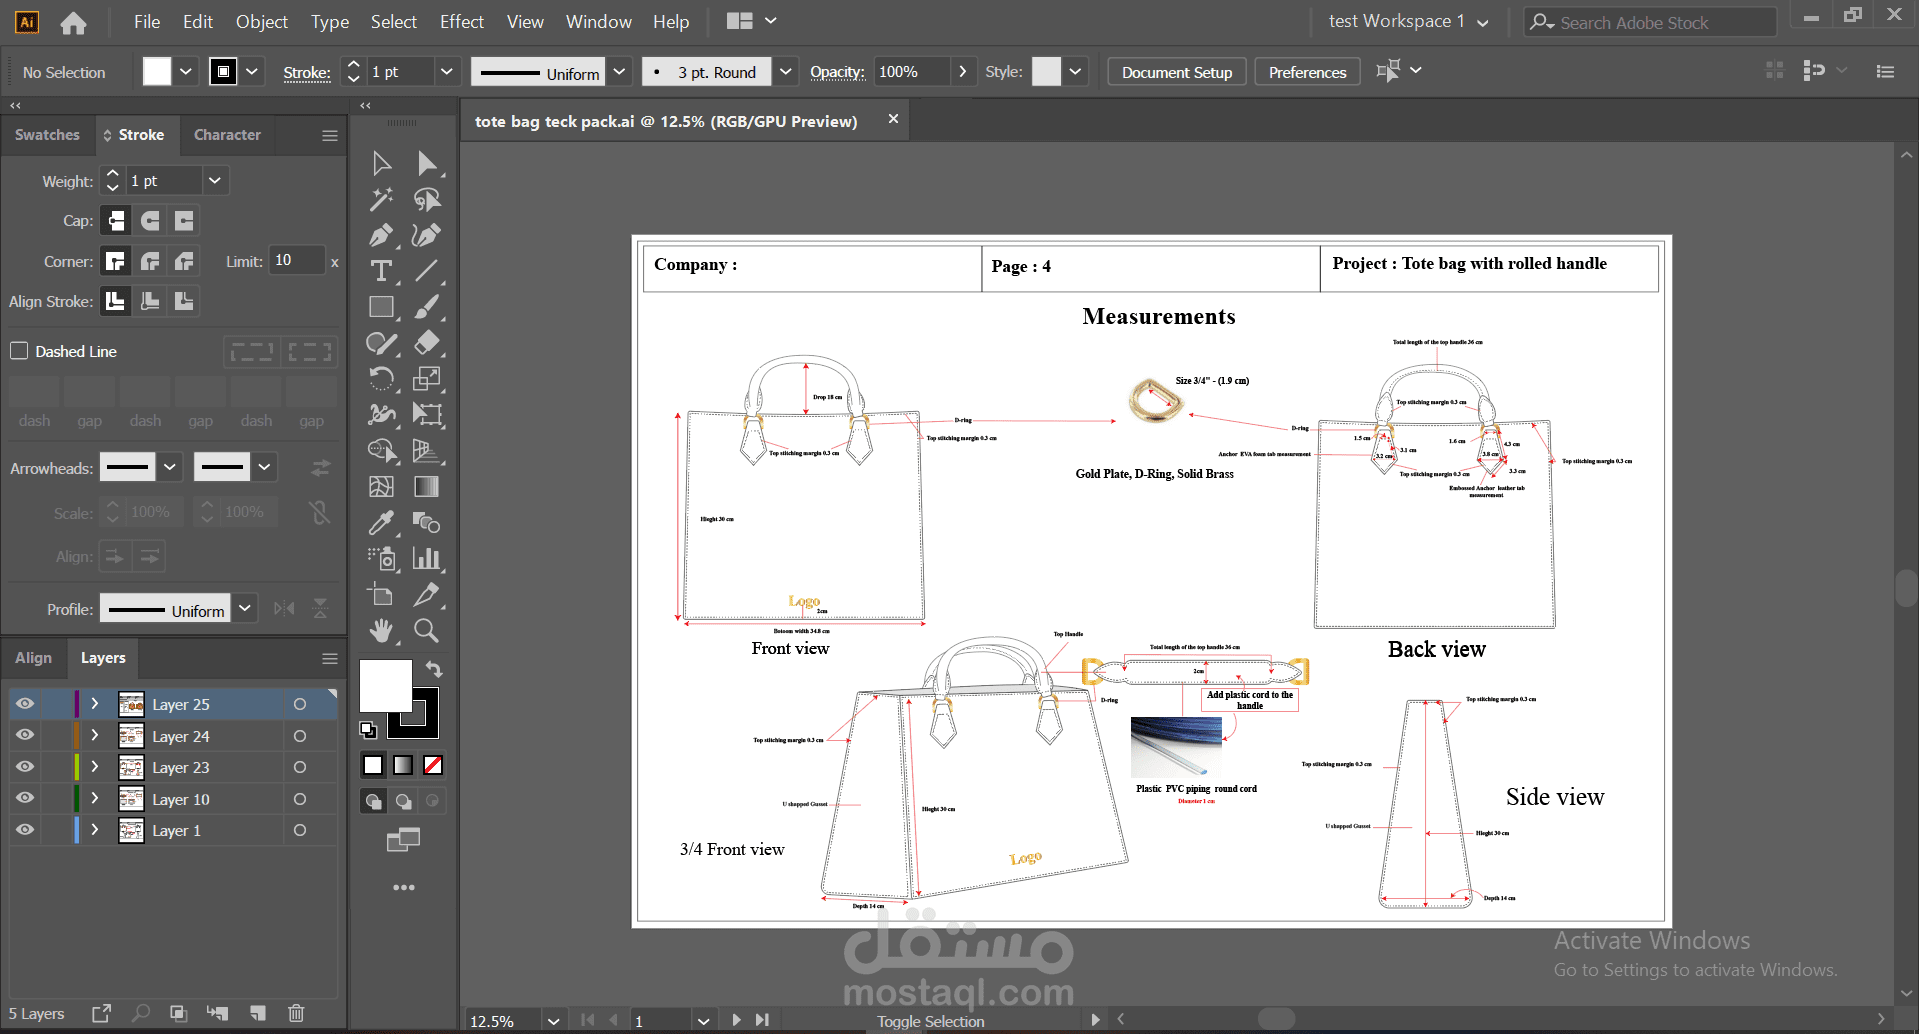
Task: Open the File menu
Action: click(x=147, y=21)
